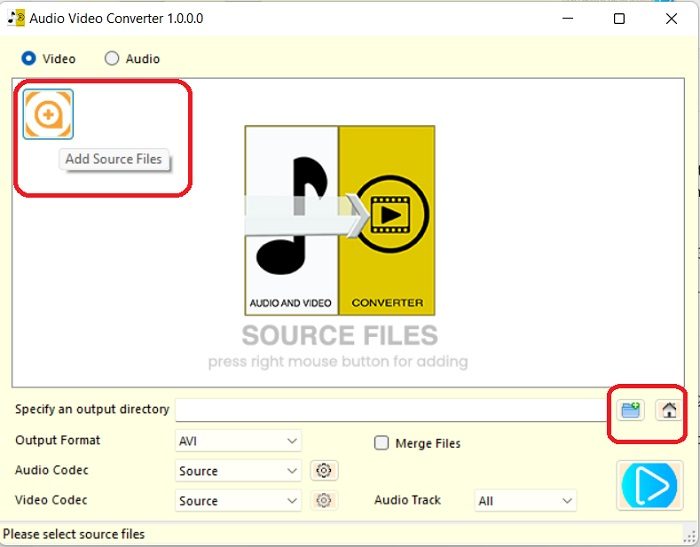Minimize the Audio Video Converter window

tap(567, 18)
